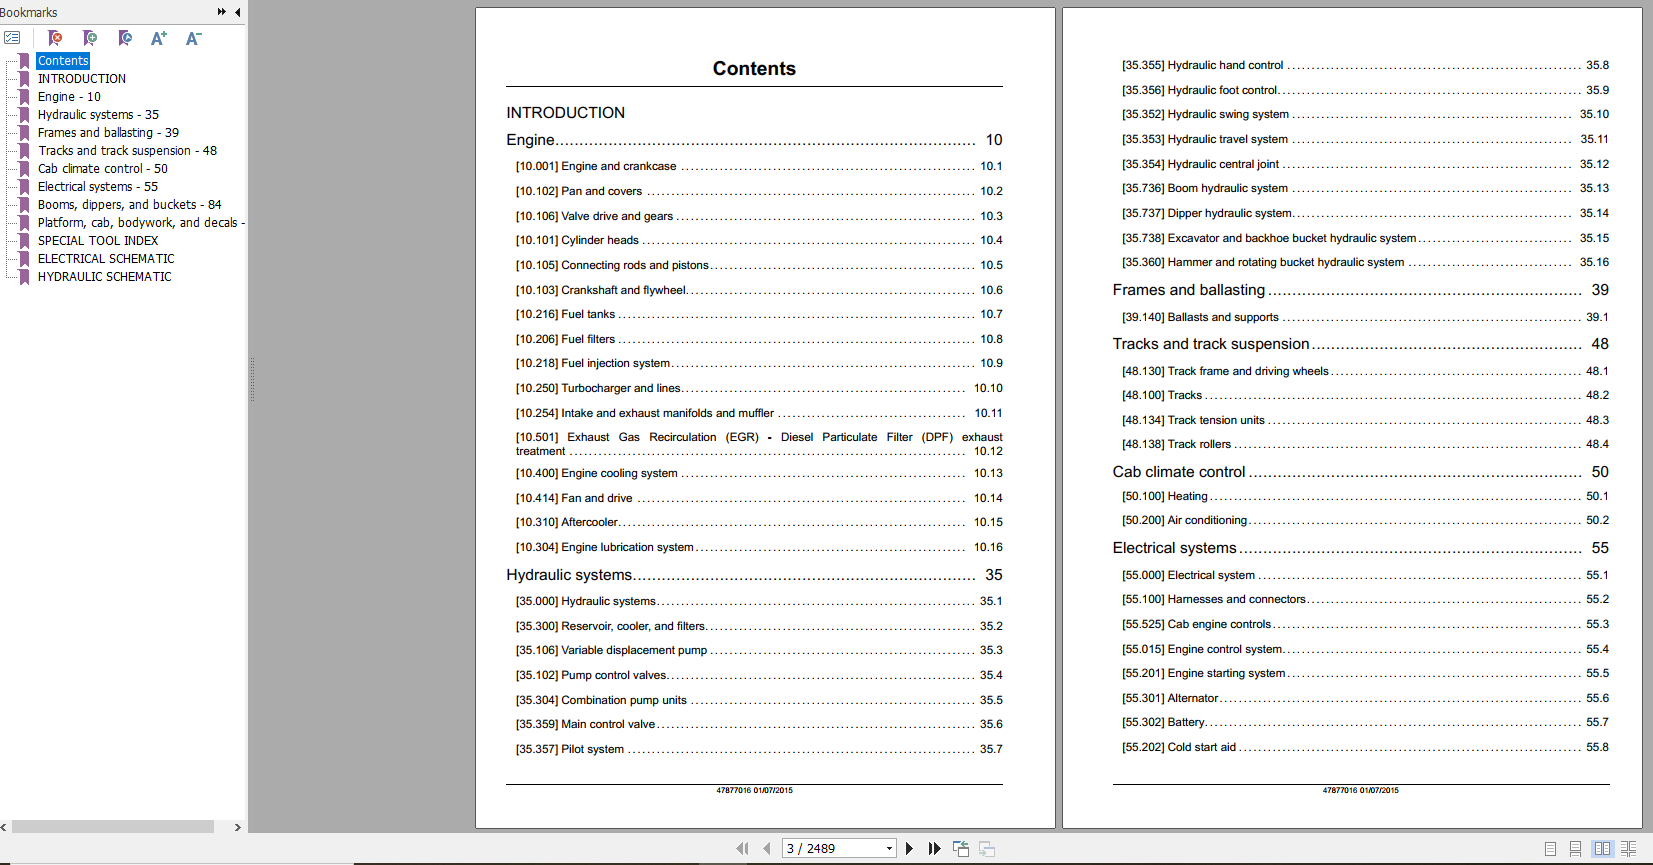Click the bookmark properties icon

pos(125,38)
